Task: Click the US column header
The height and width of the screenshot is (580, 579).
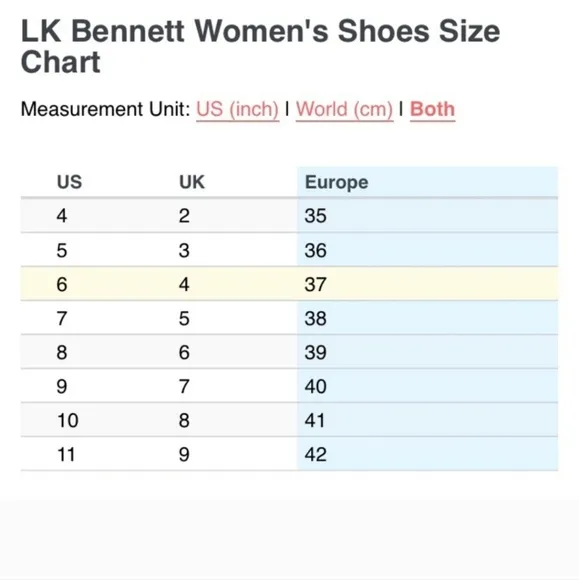Action: [70, 182]
